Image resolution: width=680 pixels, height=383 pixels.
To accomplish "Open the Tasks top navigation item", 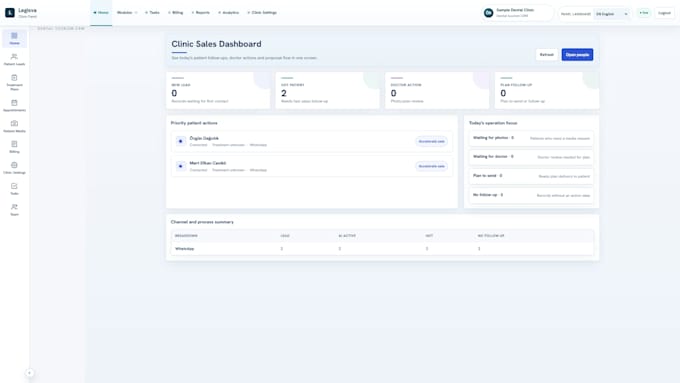I will tap(152, 13).
